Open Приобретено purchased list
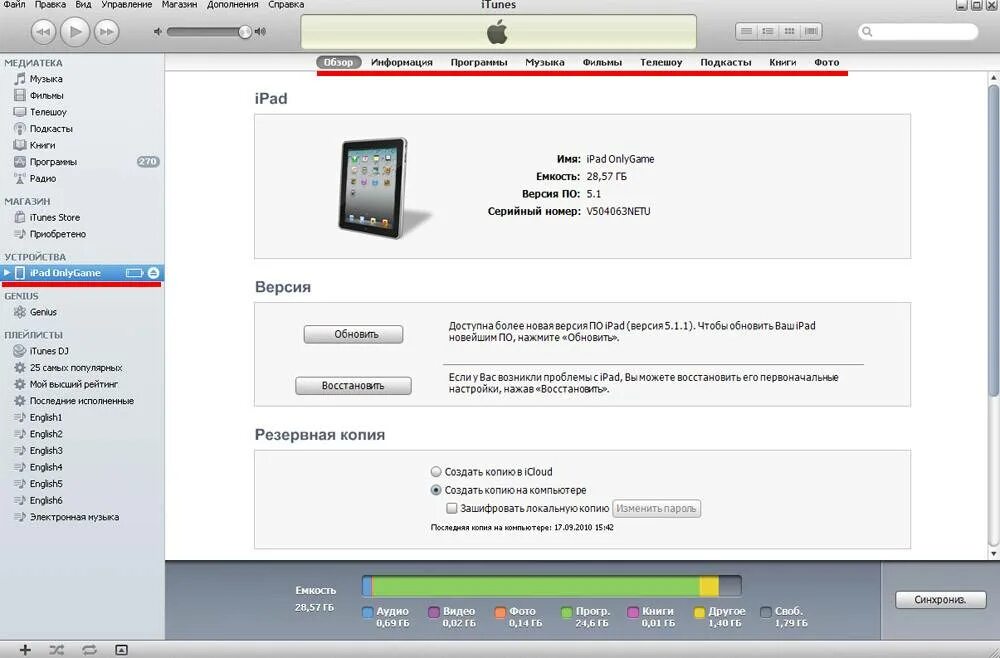Screen dimensions: 1000x658 [x=57, y=234]
